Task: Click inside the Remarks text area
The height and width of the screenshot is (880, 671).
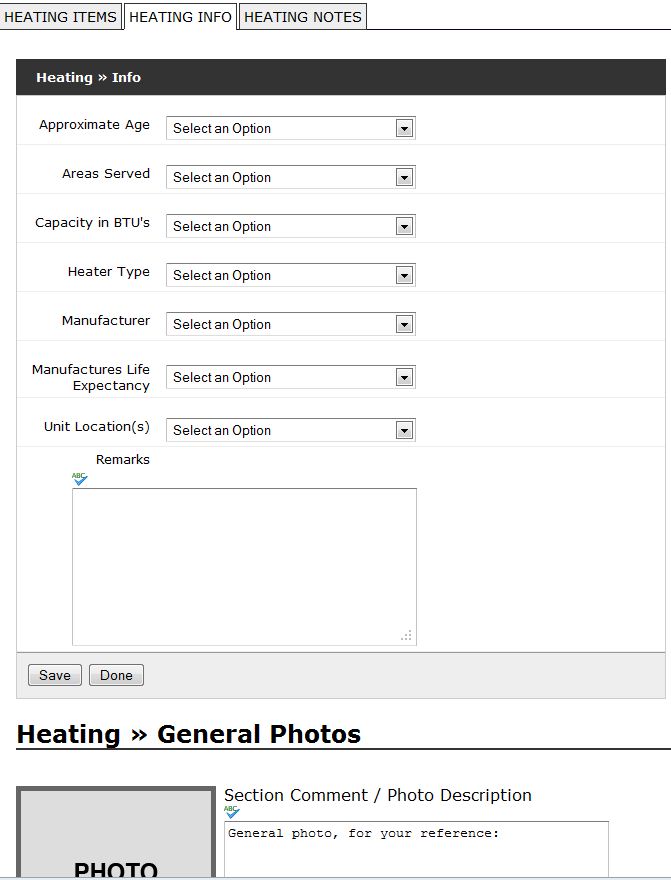Action: pyautogui.click(x=244, y=567)
